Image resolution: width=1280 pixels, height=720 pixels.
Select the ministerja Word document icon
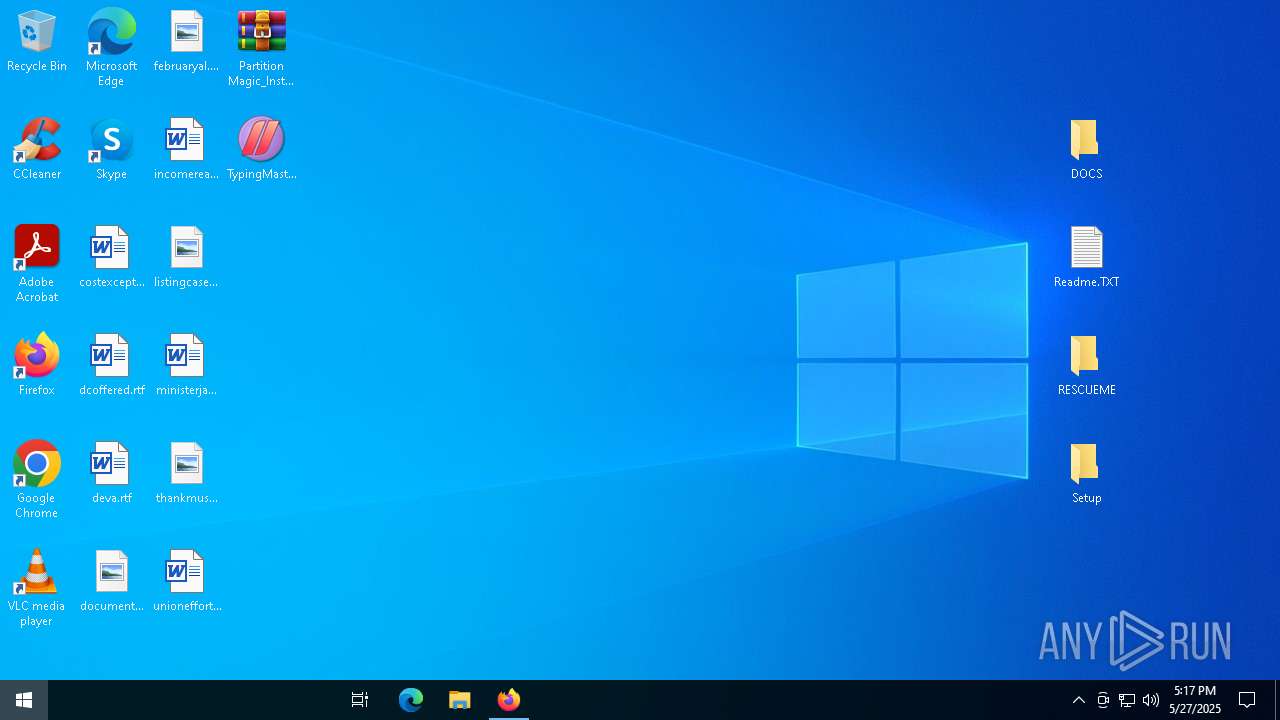[186, 366]
